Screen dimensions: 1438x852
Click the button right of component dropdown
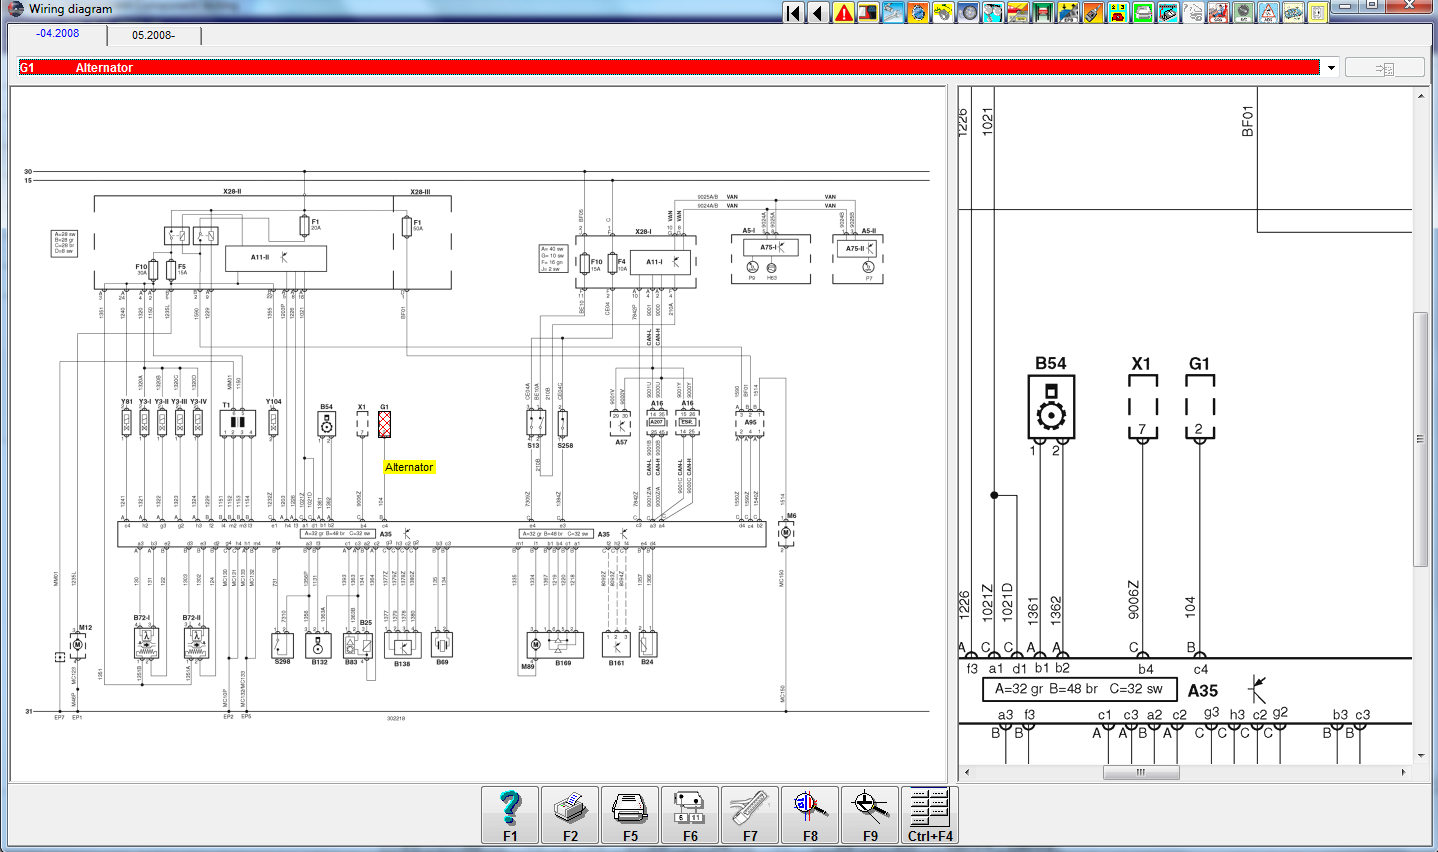1384,68
